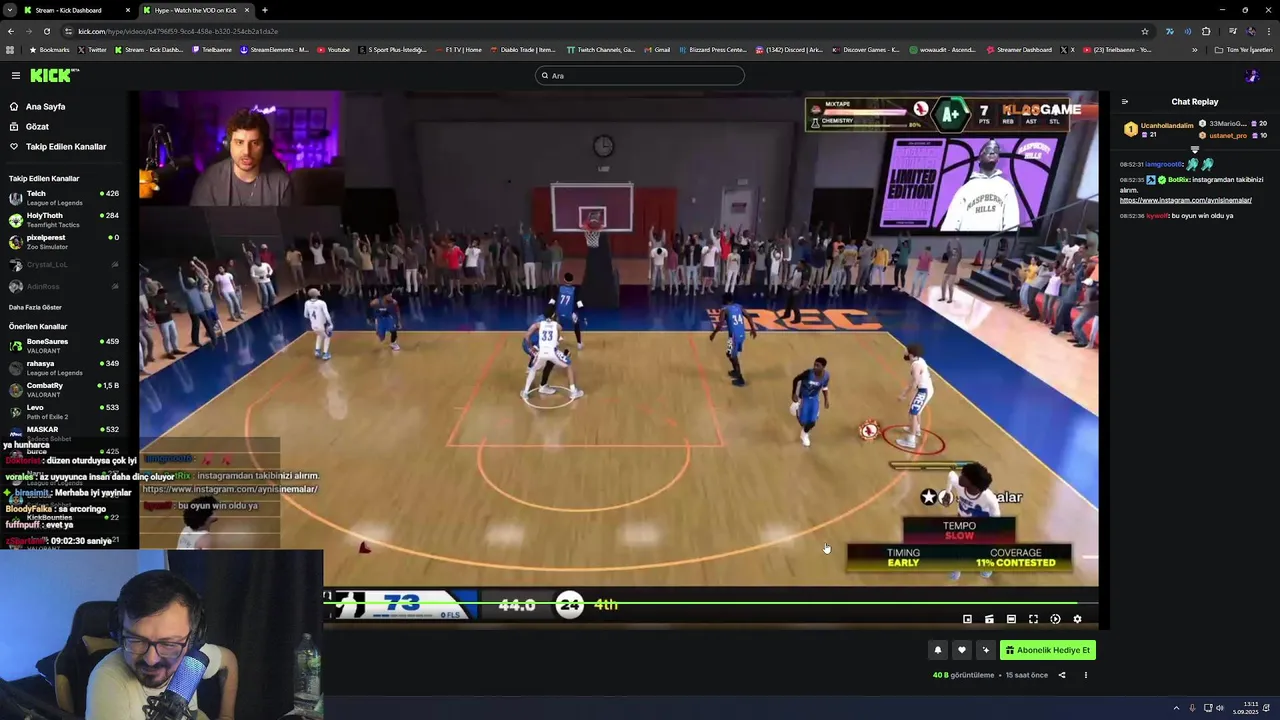Click the browser address bar URL
Viewport: 1280px width, 720px height.
click(x=178, y=31)
